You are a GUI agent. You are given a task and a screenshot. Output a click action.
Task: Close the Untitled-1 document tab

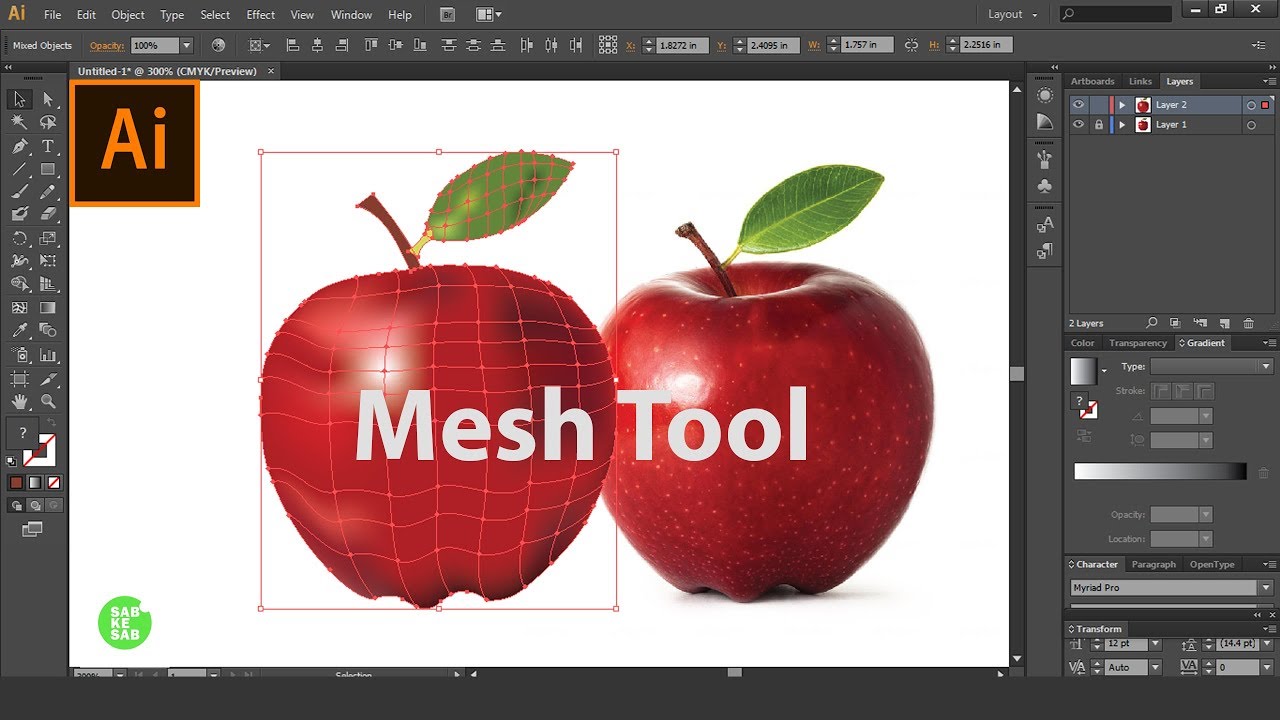click(271, 71)
